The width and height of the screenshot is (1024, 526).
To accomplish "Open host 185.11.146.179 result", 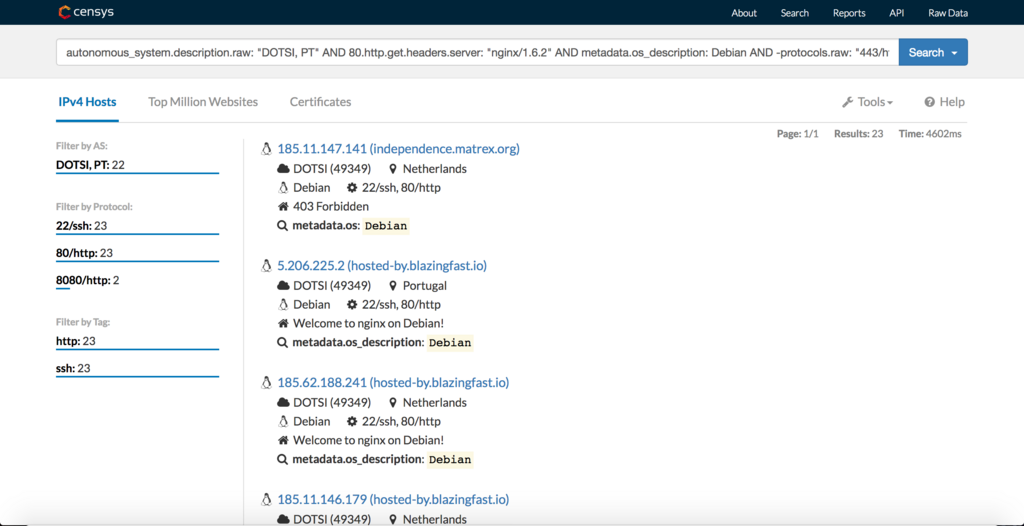I will [393, 500].
